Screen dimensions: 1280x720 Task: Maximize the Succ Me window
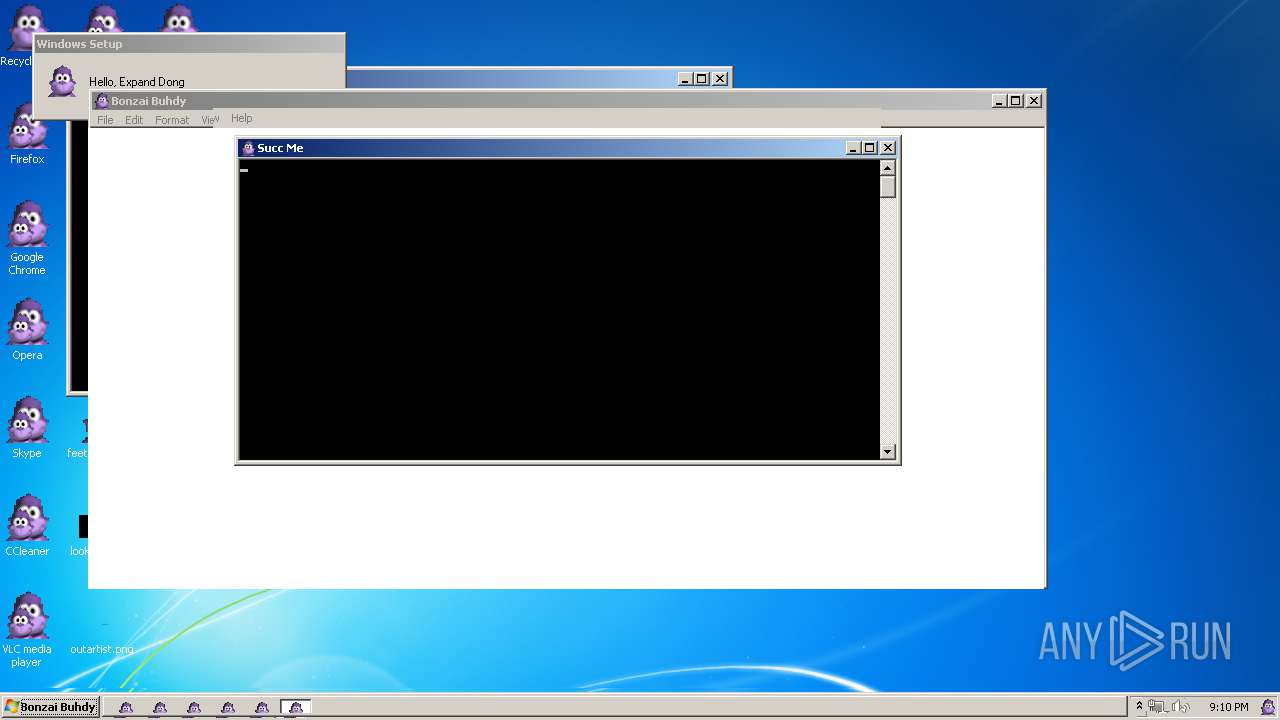pos(869,148)
